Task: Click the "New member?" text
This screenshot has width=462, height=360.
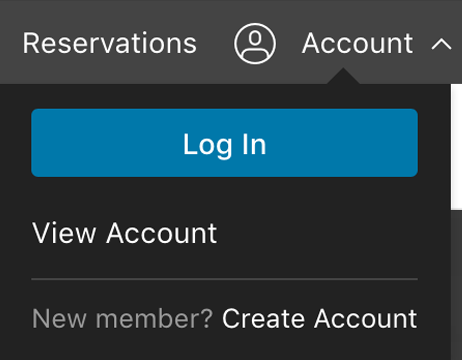Action: (x=122, y=319)
